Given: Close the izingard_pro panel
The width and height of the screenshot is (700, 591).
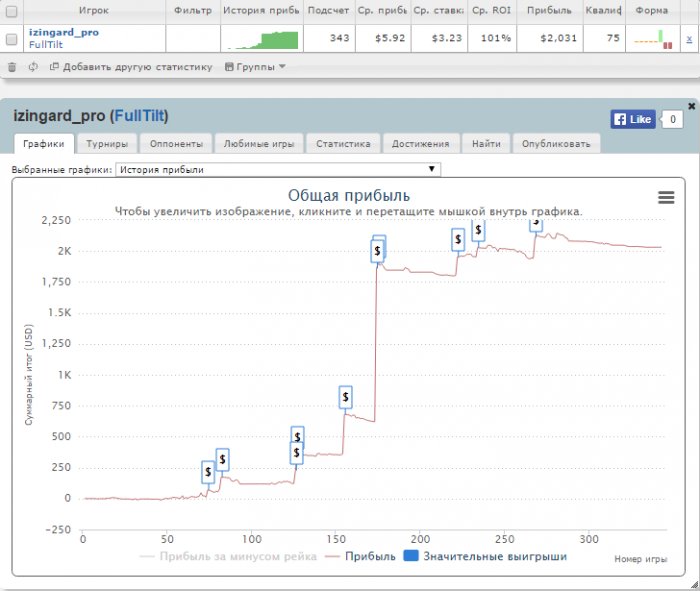Looking at the screenshot, I should (692, 106).
